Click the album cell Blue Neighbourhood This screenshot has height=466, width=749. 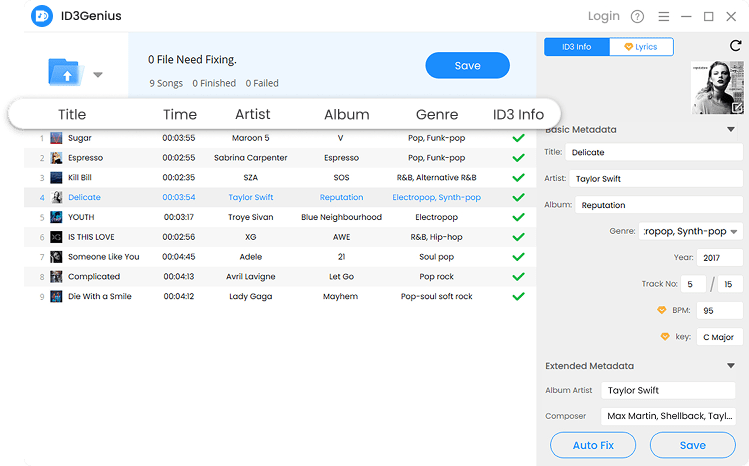pos(341,217)
